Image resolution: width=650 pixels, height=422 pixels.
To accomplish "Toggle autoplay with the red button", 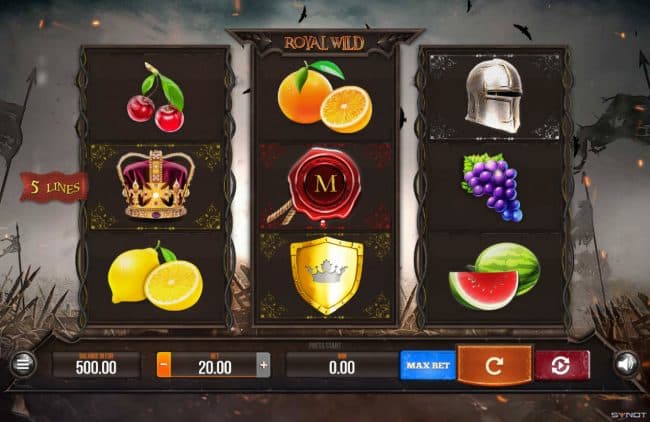I will (562, 365).
